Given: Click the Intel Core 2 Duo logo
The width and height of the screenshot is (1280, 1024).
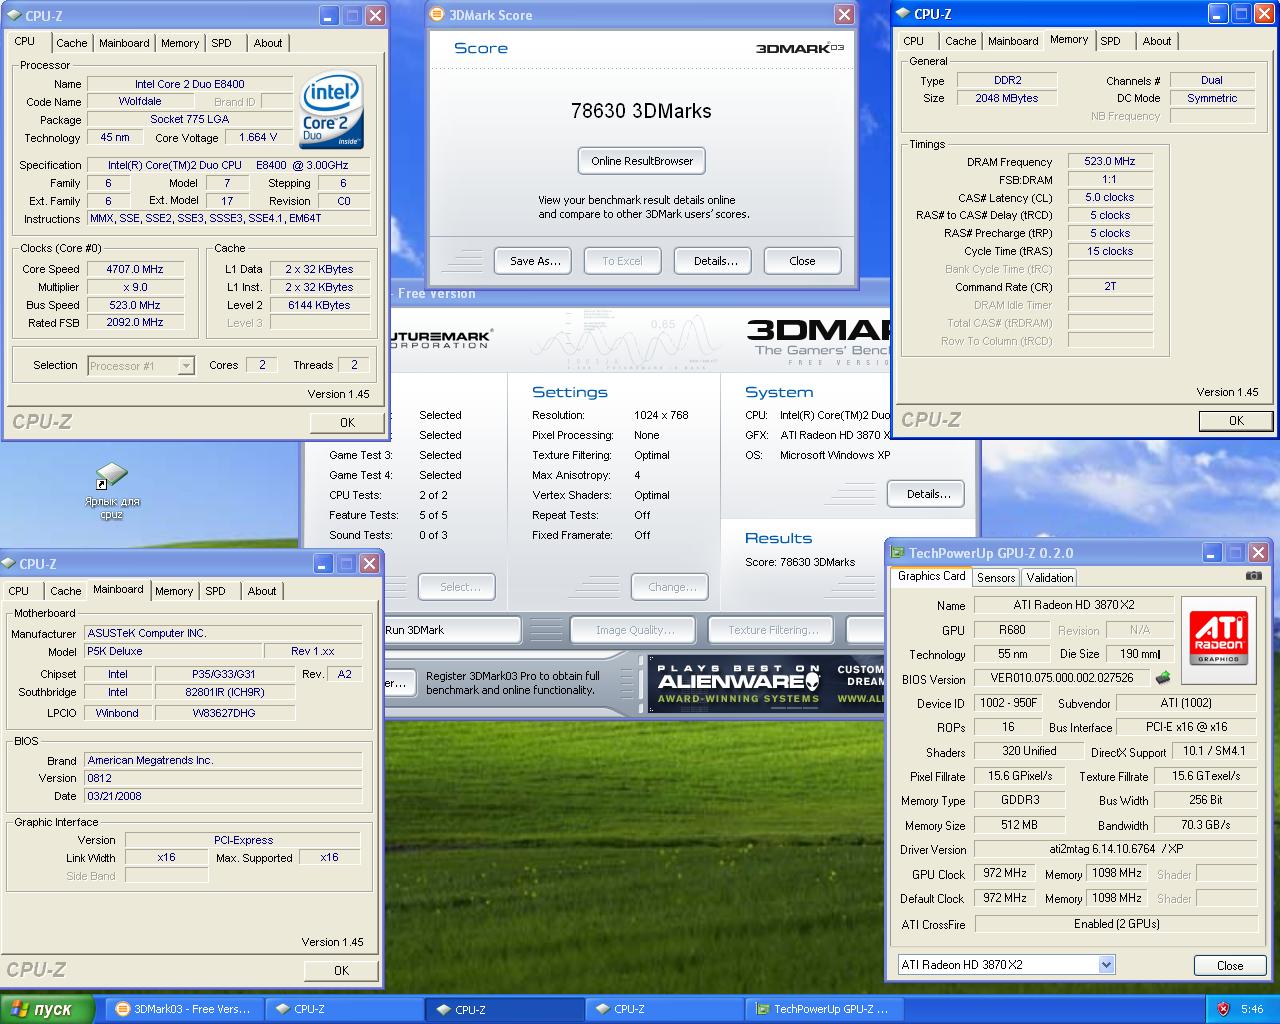Looking at the screenshot, I should pos(332,109).
